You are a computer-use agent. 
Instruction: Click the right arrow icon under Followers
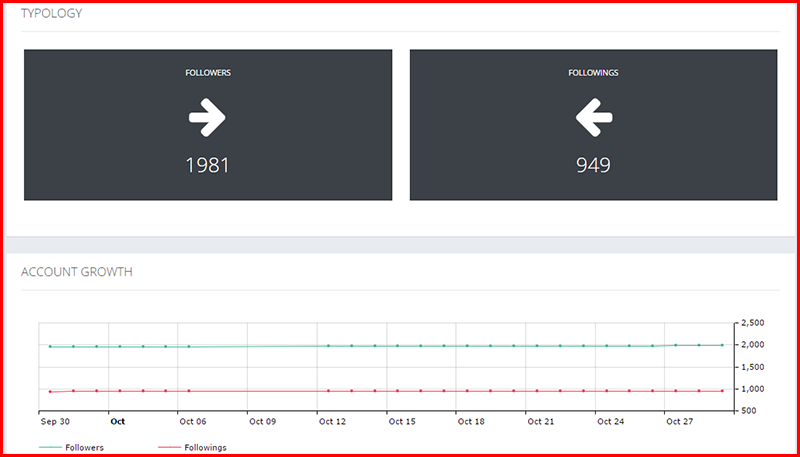tap(207, 118)
